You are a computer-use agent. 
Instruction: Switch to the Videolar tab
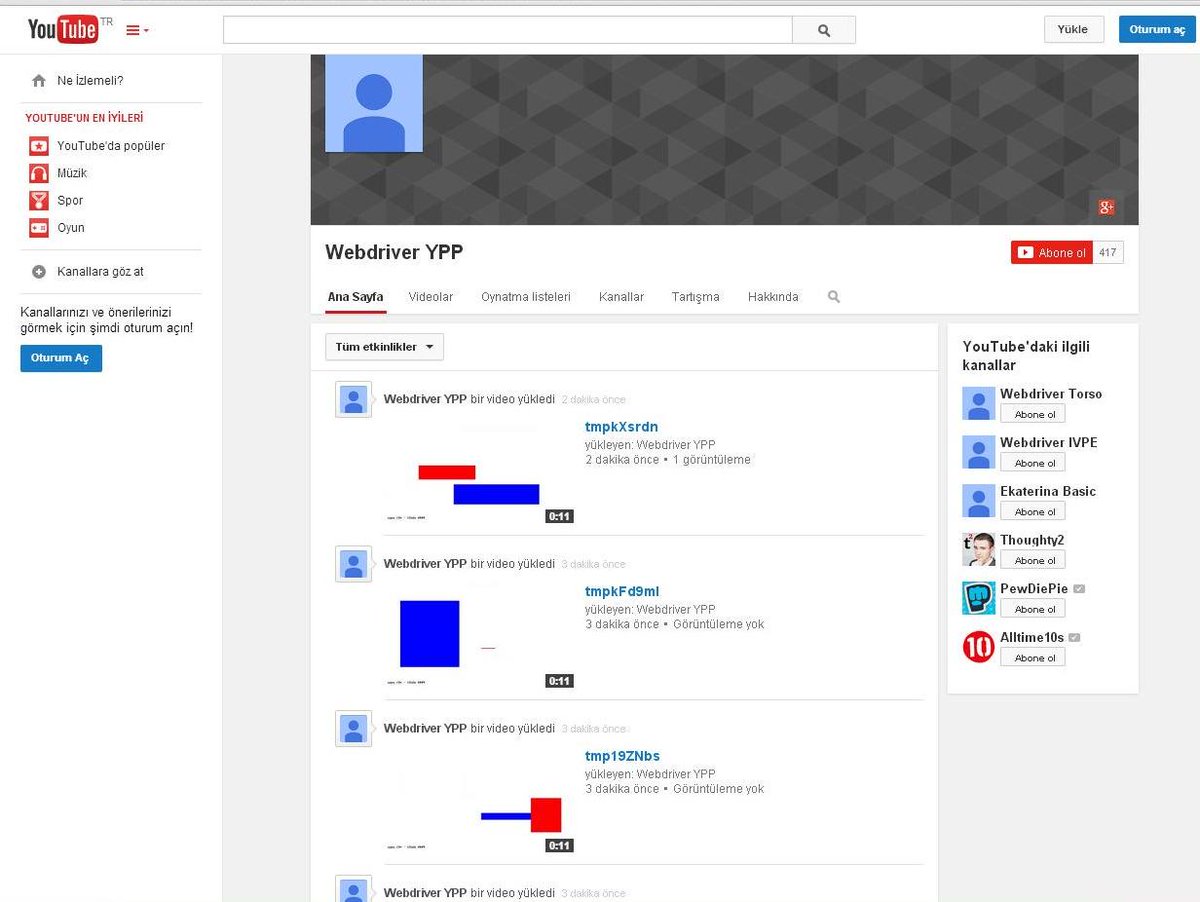431,297
